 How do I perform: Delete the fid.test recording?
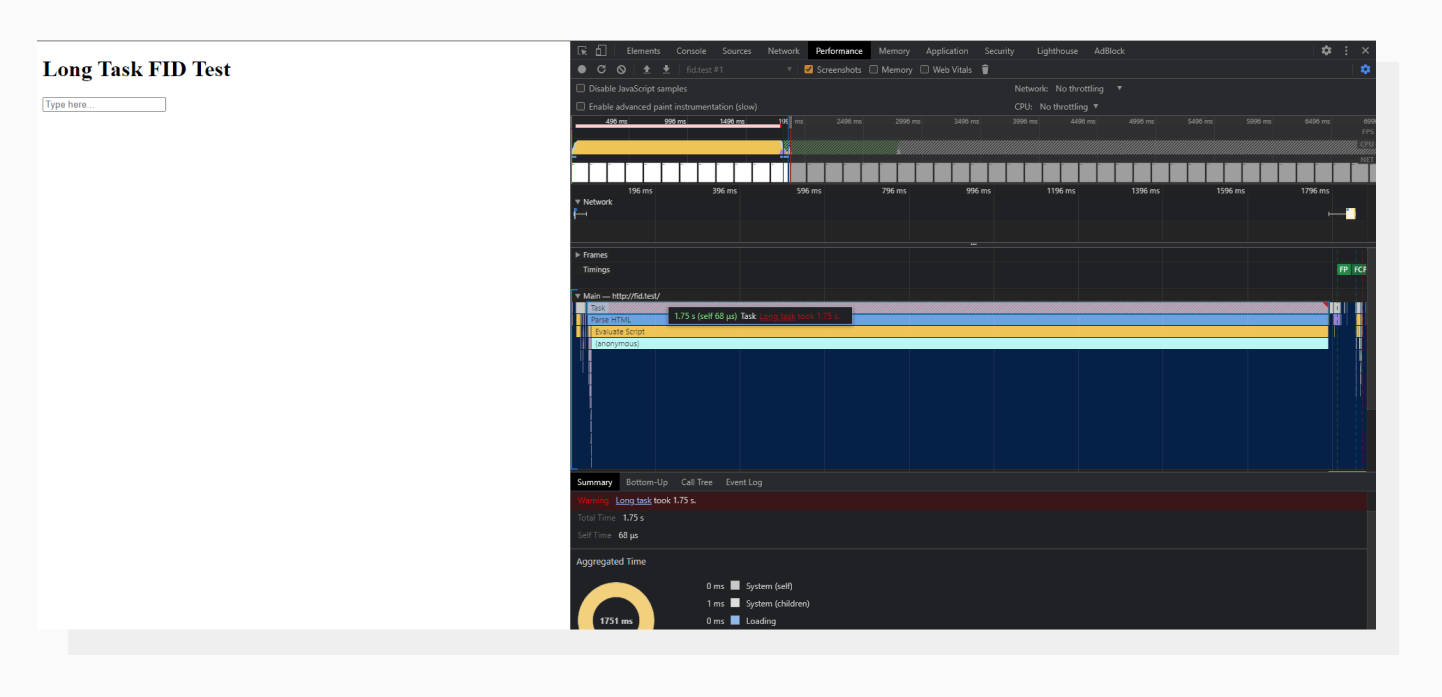pyautogui.click(x=985, y=69)
